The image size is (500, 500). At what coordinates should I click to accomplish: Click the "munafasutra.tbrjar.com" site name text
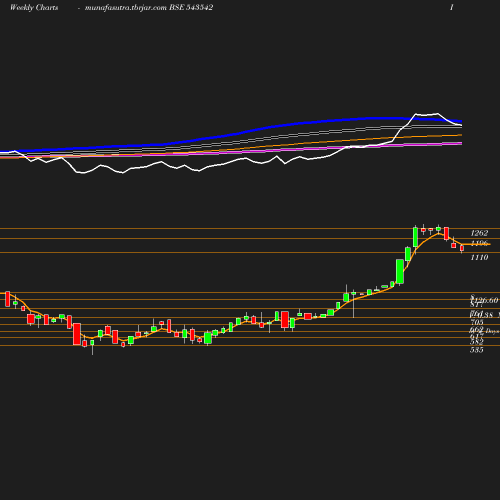point(126,8)
